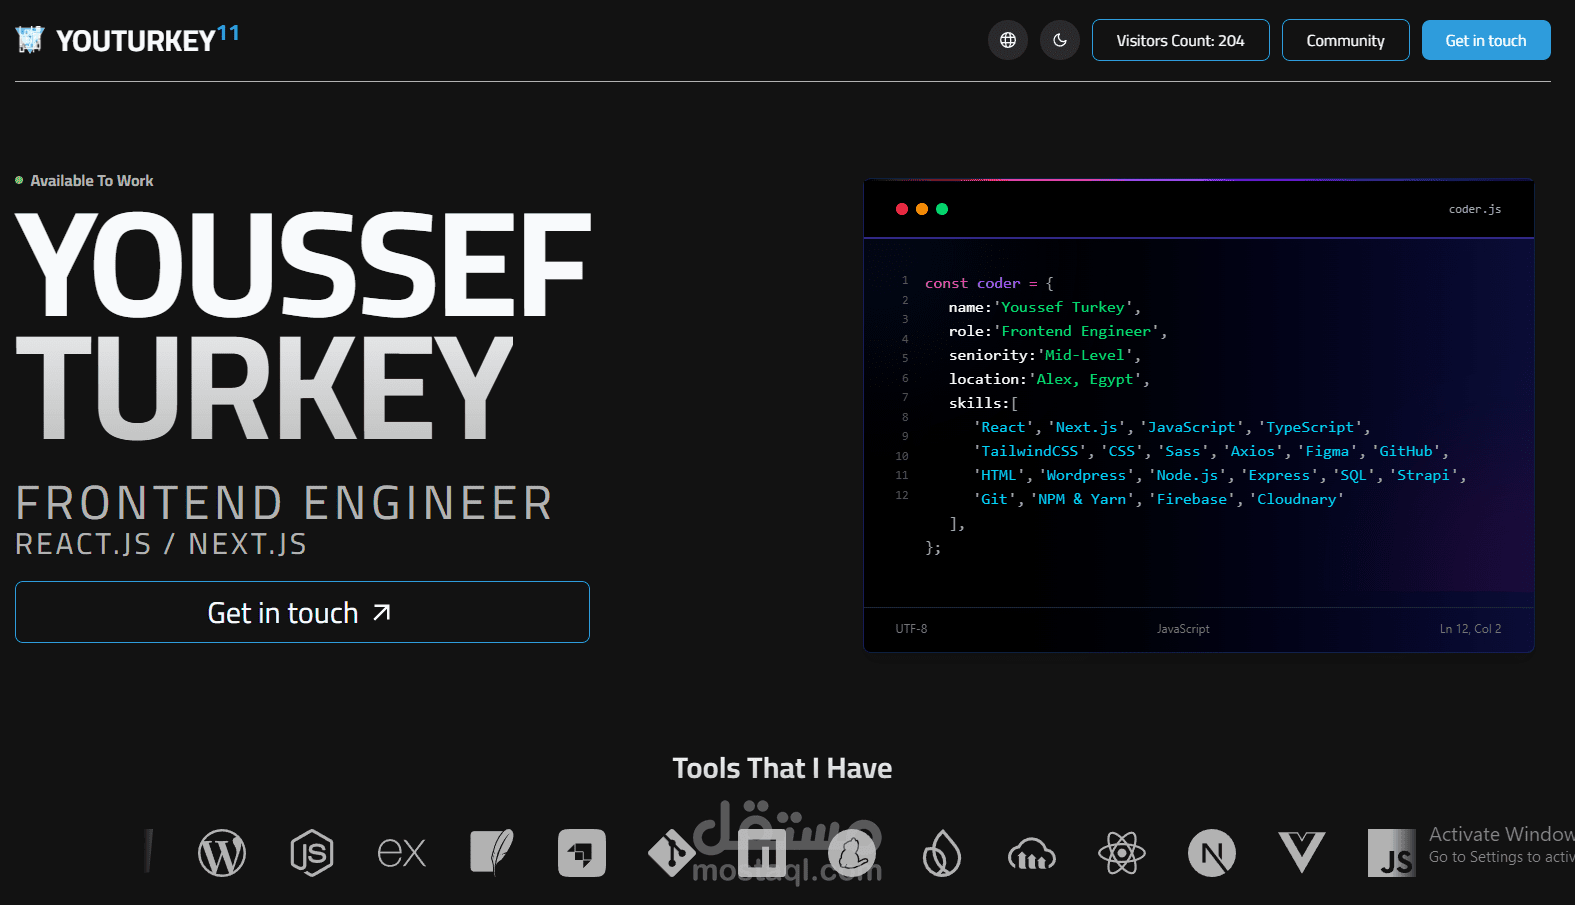Viewport: 1575px width, 905px height.
Task: Click the 'Tools That I Have' heading
Action: 782,768
